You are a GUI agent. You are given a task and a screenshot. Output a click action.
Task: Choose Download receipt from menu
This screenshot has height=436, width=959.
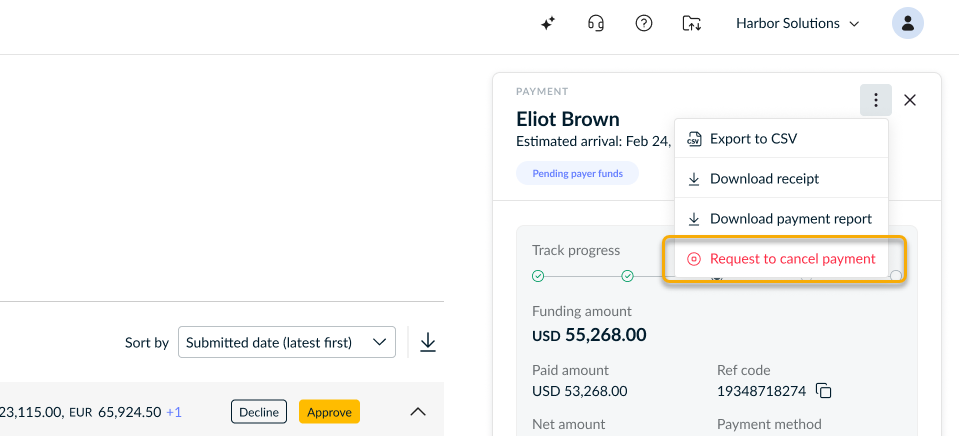(x=781, y=179)
